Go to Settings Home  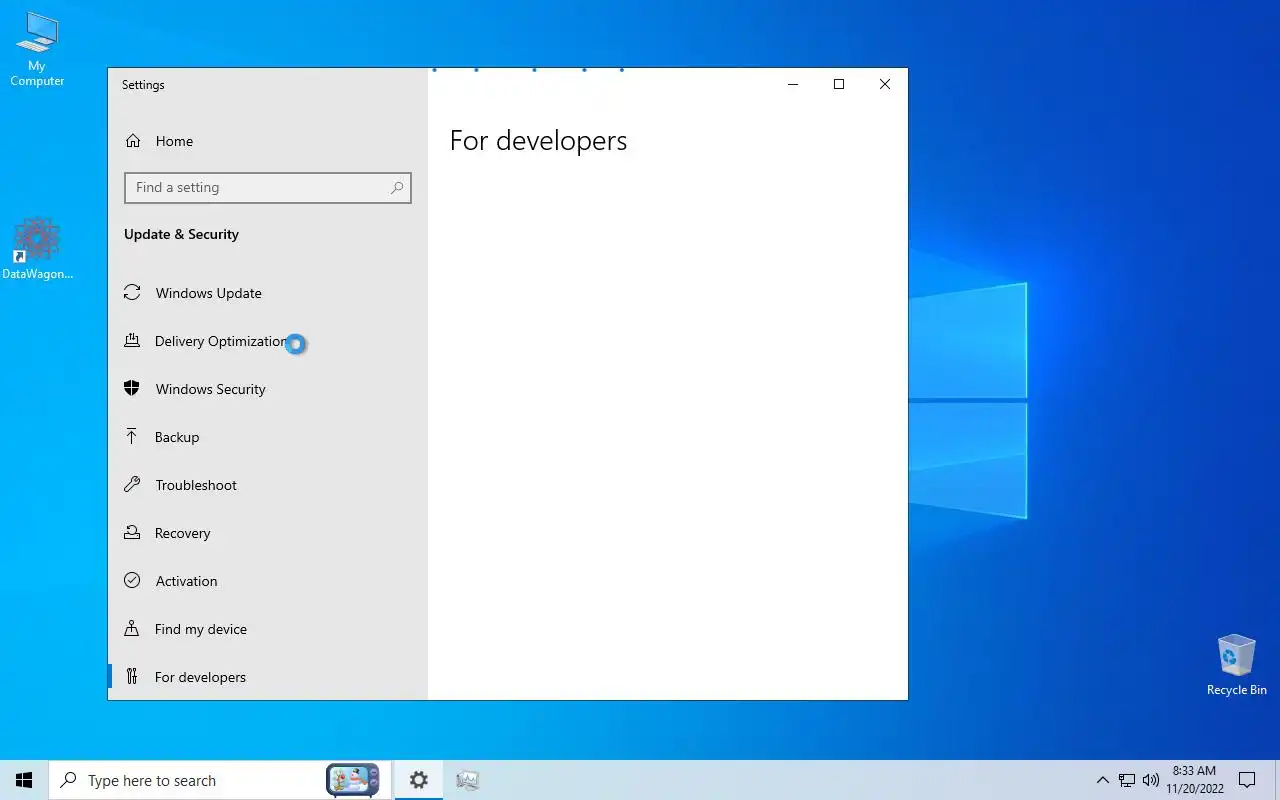268,141
